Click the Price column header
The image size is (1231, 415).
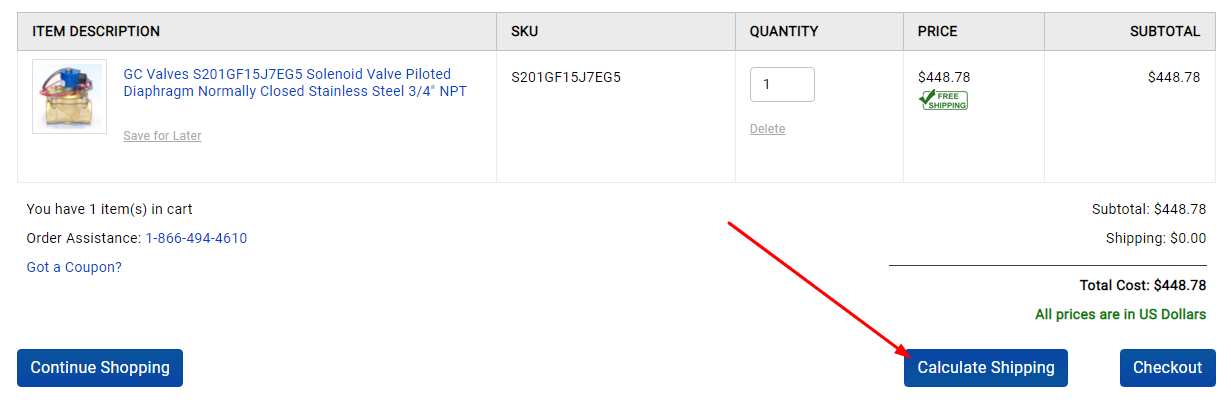937,31
